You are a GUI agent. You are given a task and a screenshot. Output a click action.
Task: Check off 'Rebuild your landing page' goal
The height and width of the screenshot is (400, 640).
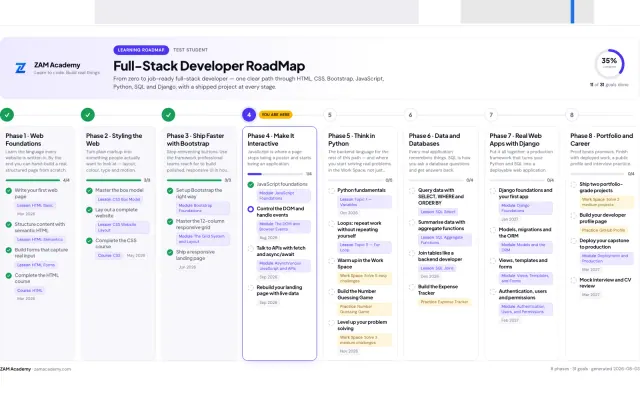pyautogui.click(x=251, y=288)
